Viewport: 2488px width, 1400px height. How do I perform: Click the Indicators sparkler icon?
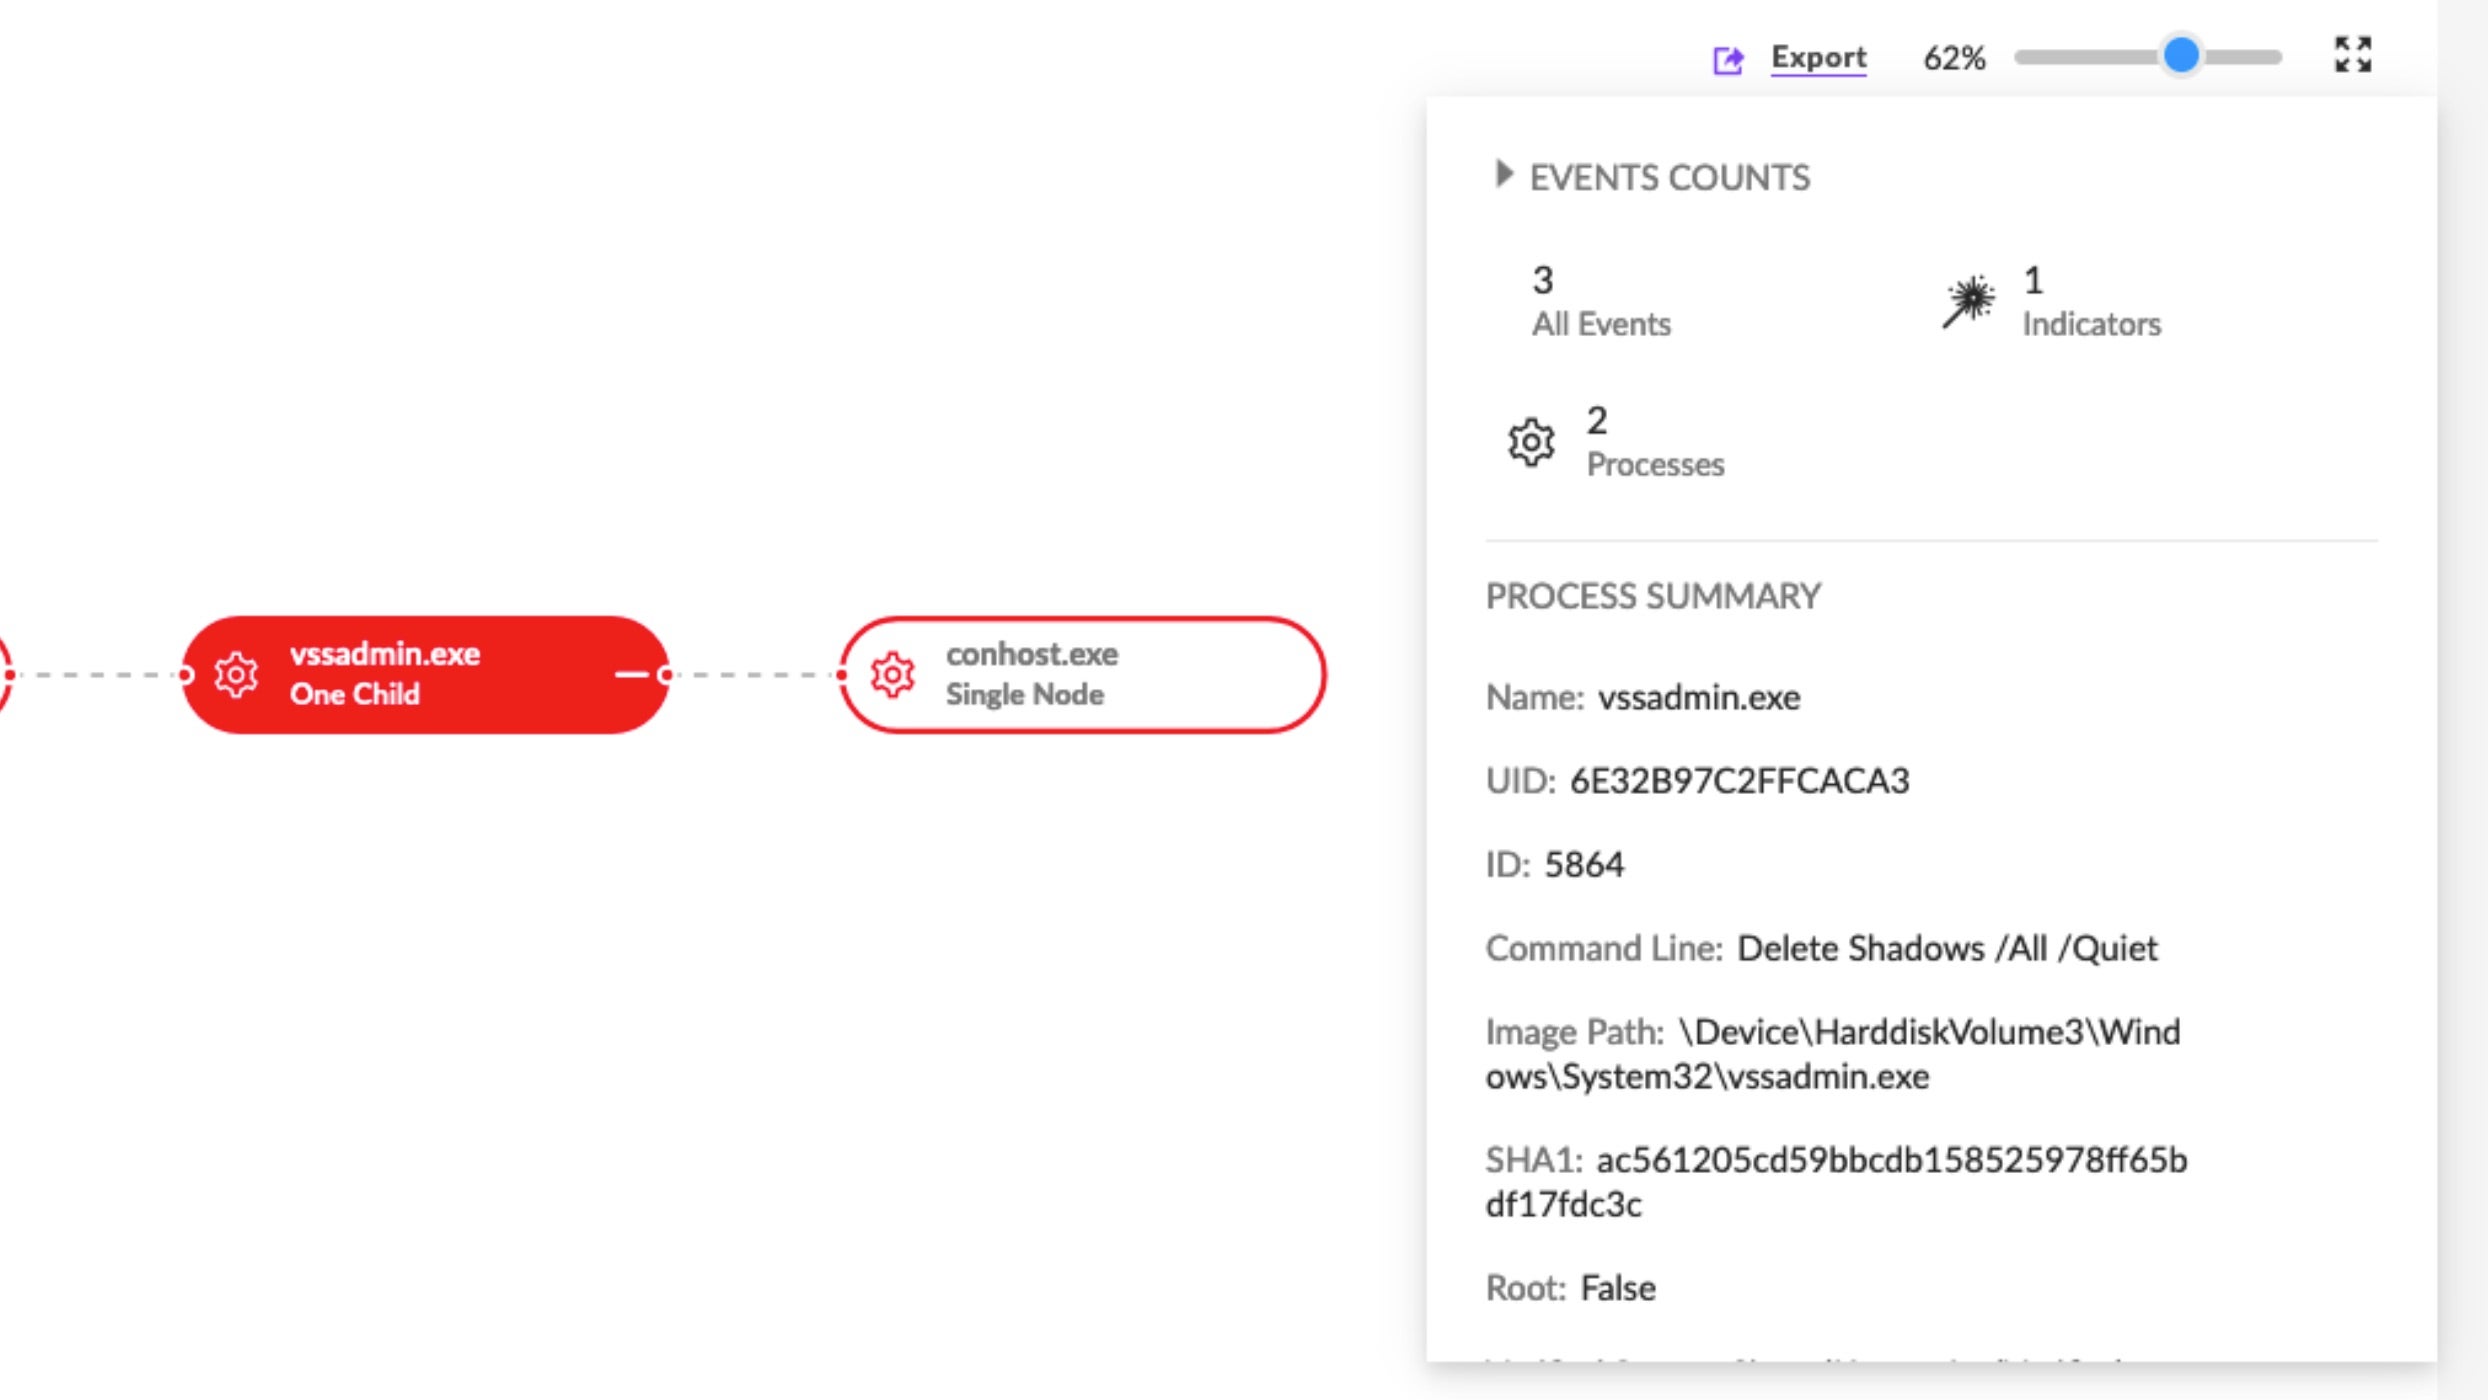1968,300
